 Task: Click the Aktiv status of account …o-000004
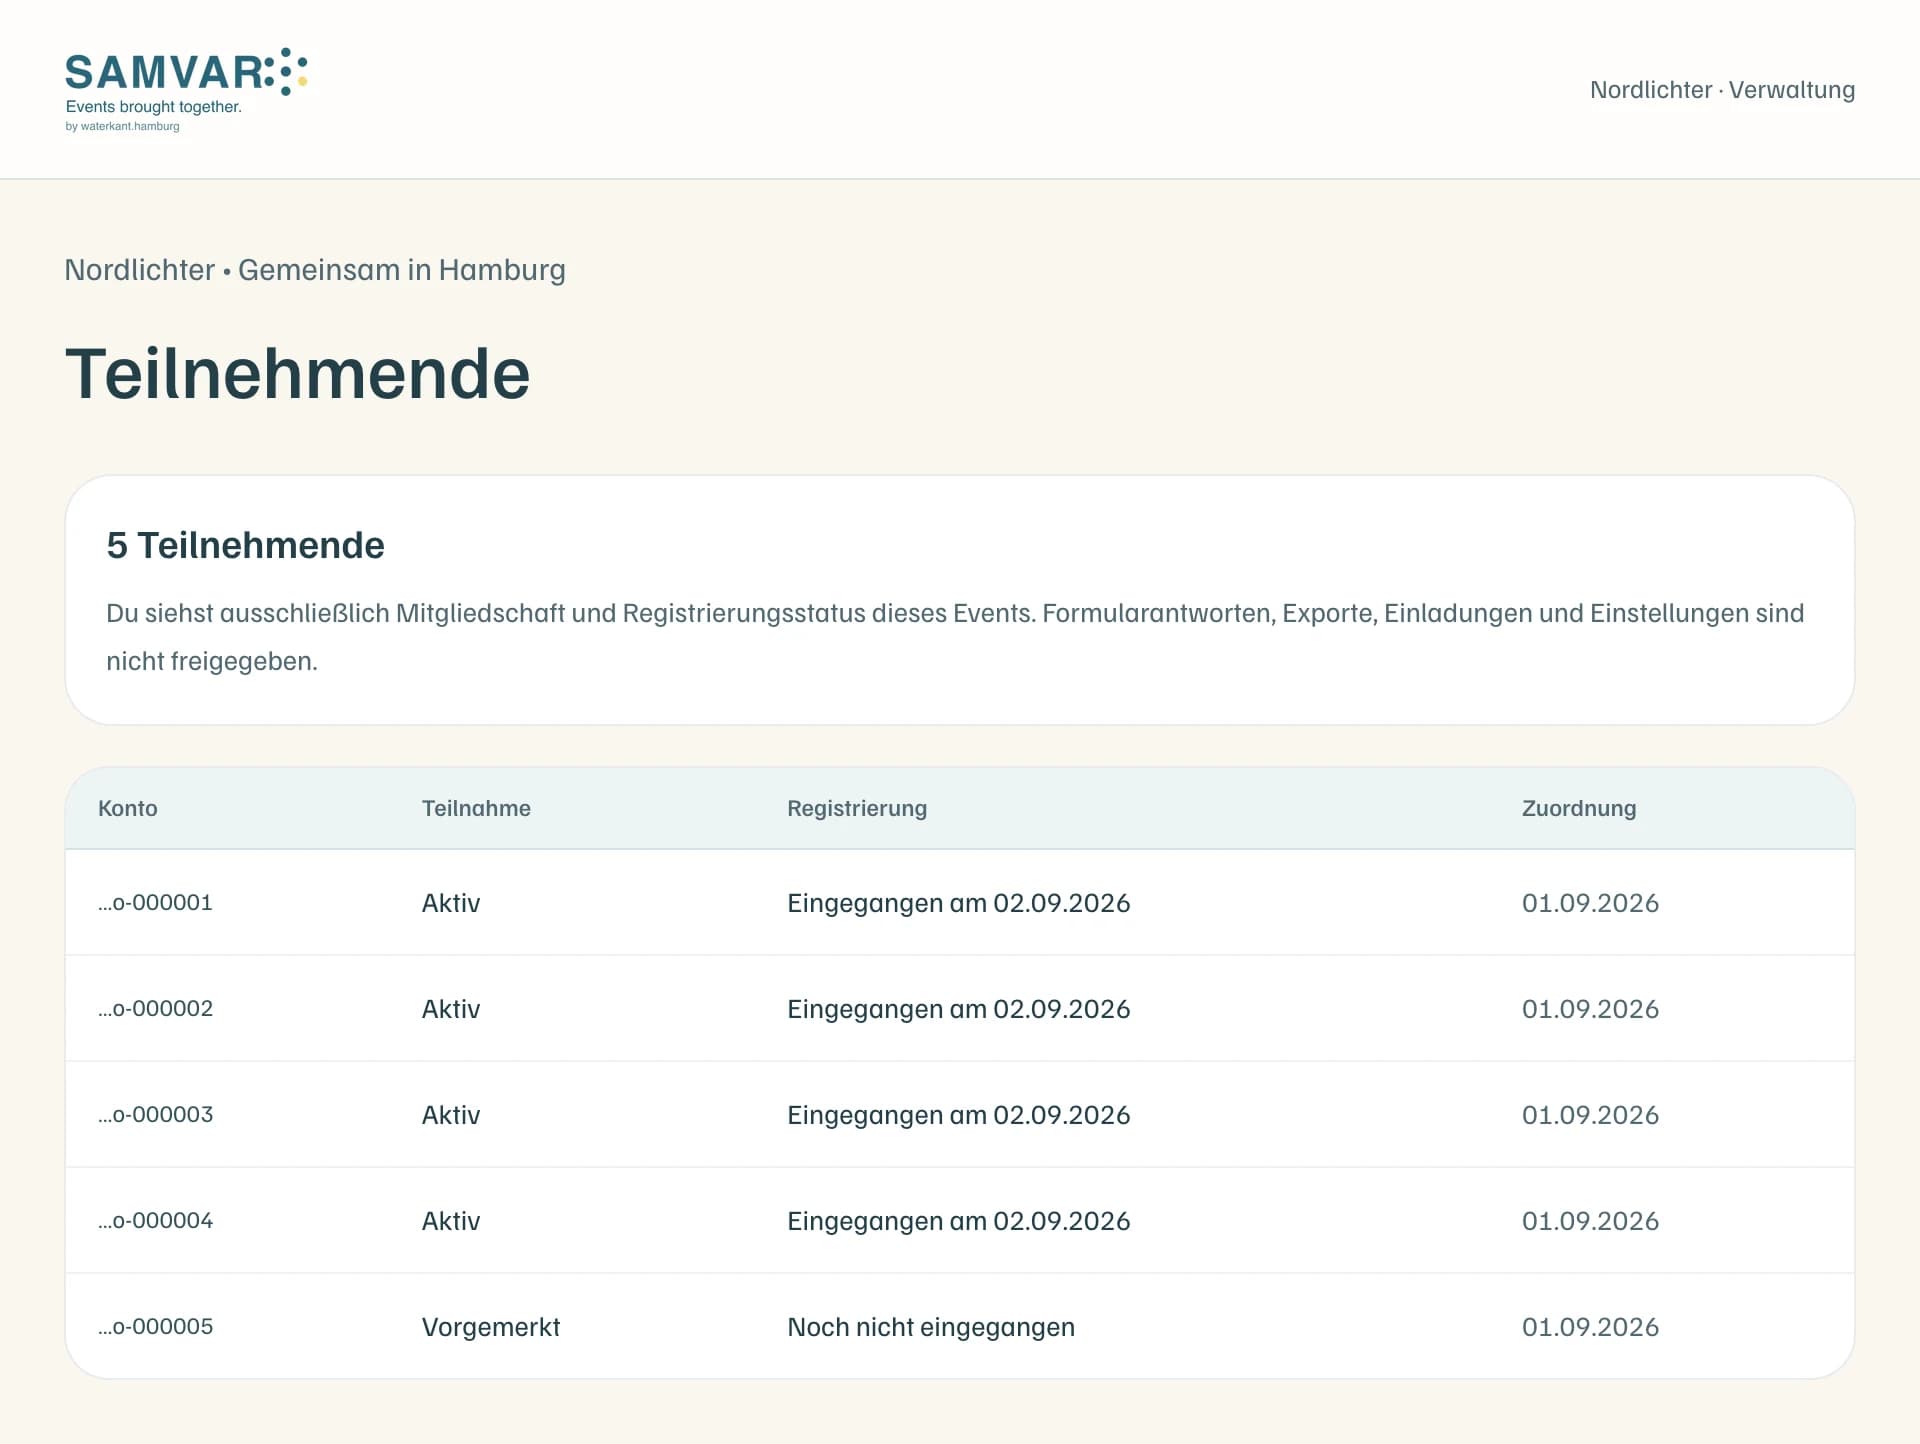coord(451,1221)
